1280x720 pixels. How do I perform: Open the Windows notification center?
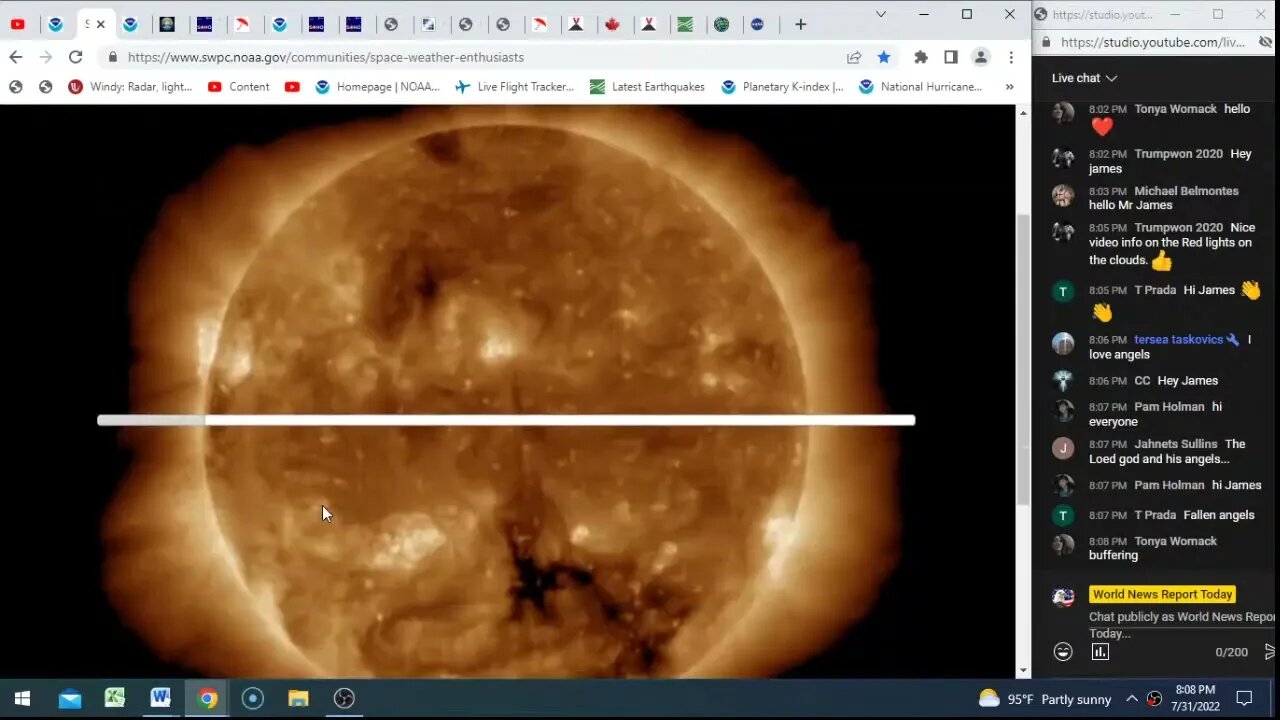coord(1245,698)
